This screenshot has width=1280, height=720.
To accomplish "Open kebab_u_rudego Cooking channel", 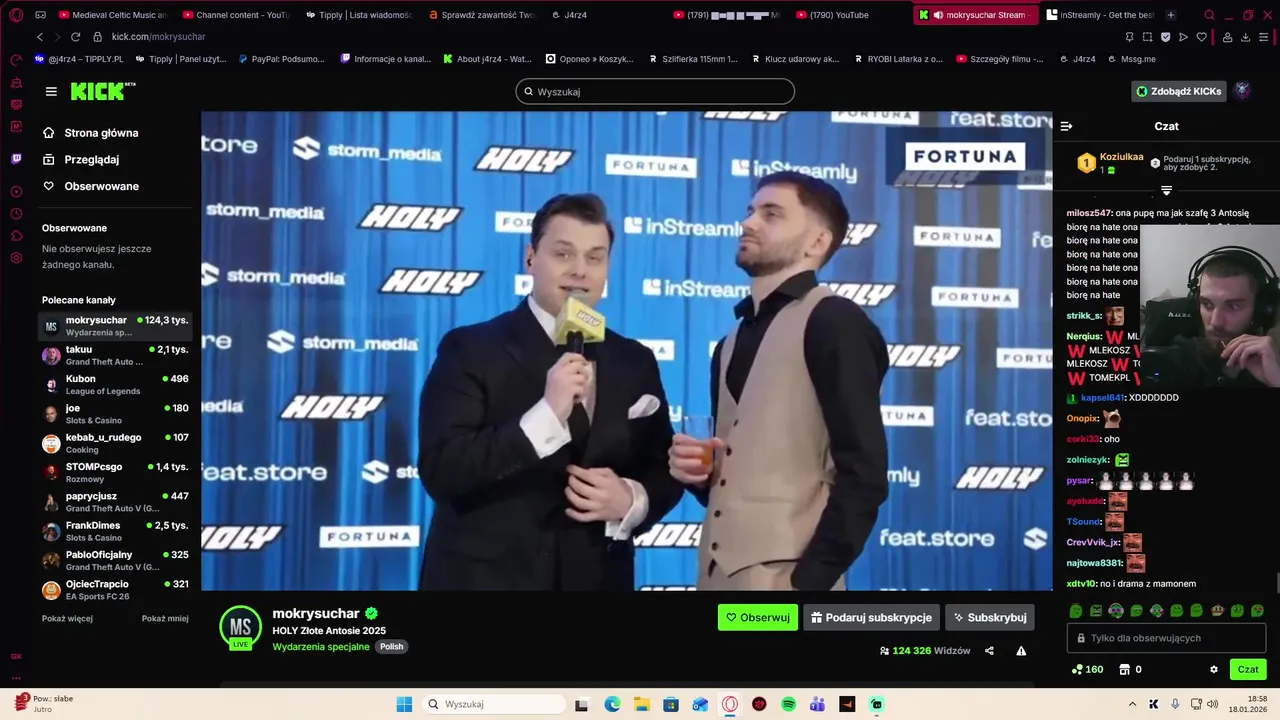I will pos(115,443).
